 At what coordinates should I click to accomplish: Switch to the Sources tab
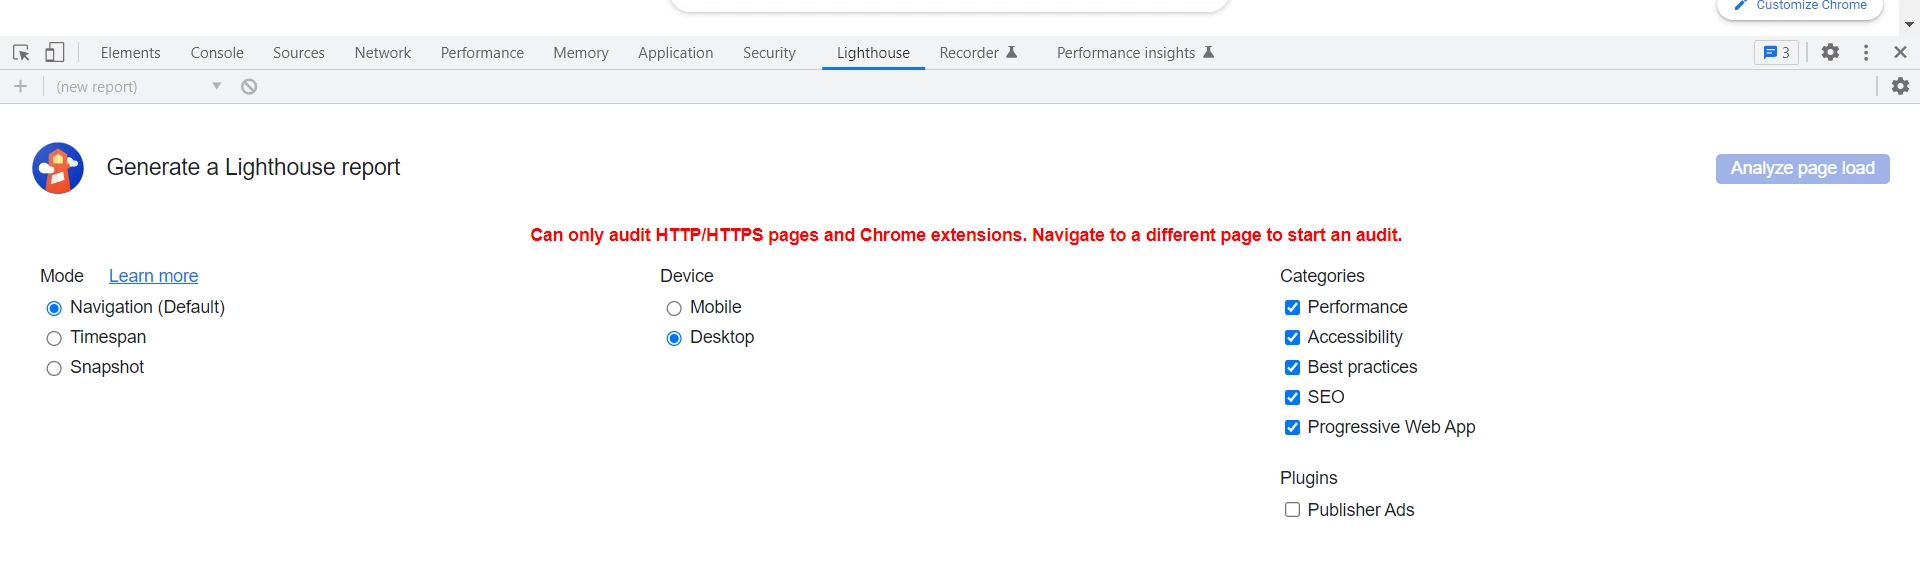pos(299,53)
